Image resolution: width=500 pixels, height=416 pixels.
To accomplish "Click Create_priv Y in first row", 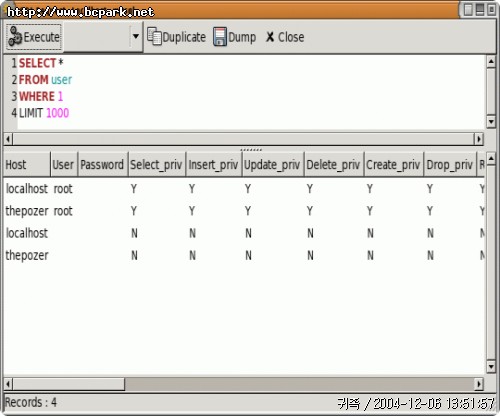I will point(370,189).
